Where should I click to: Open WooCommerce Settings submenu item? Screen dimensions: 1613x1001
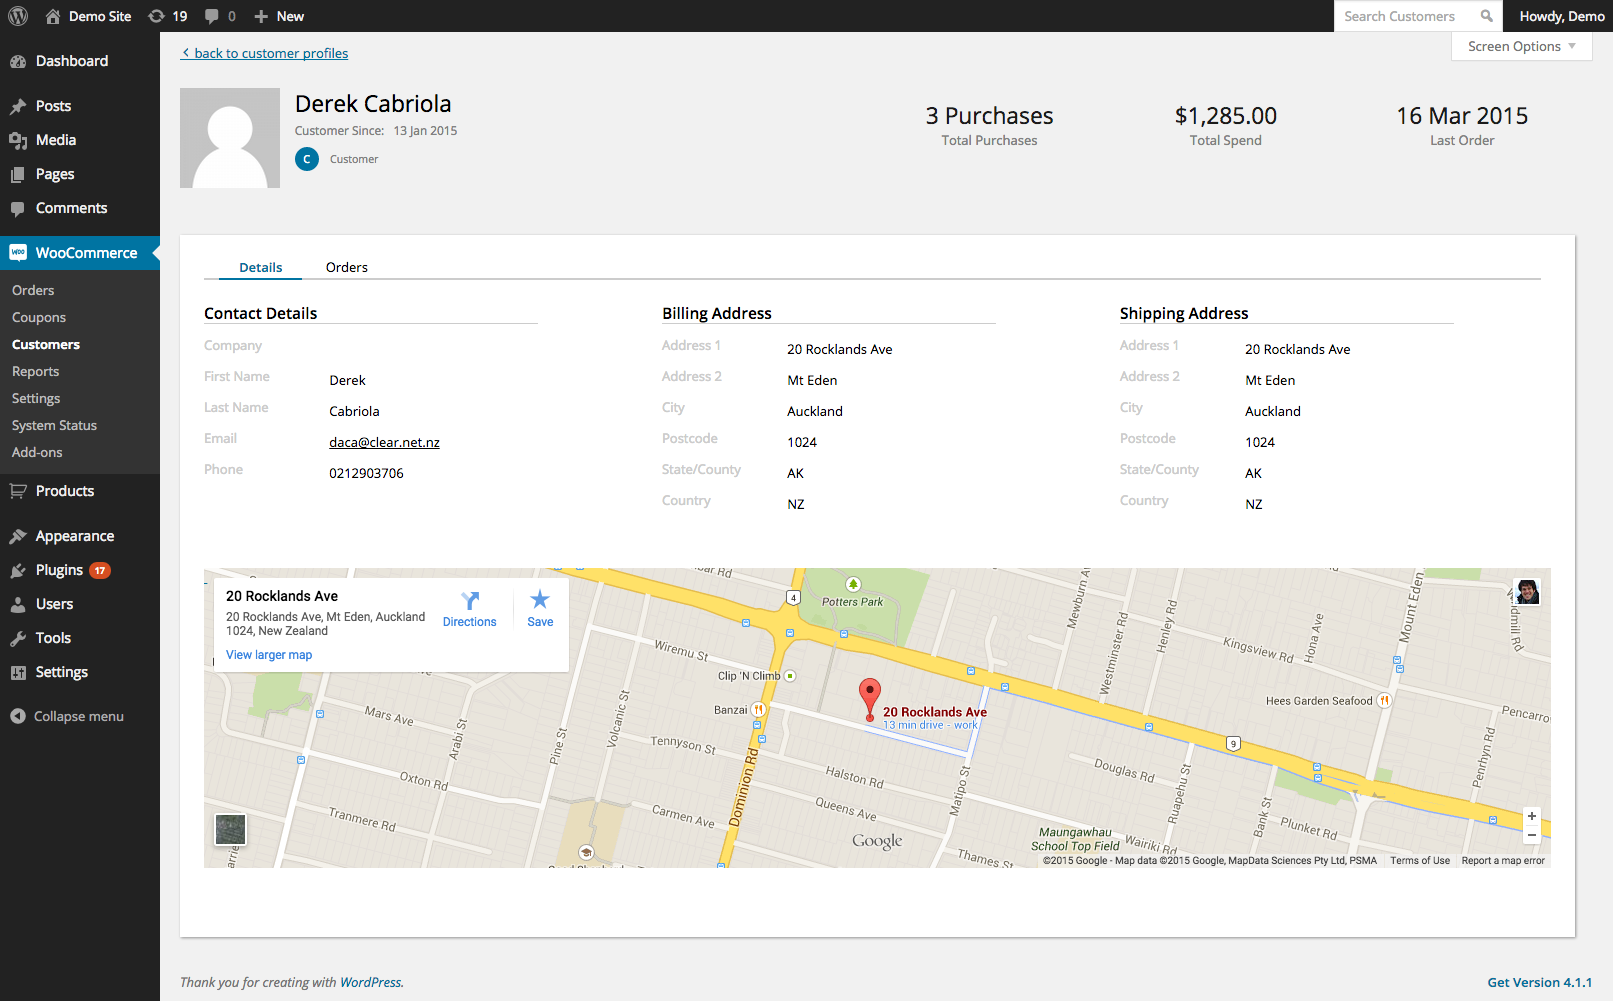point(36,398)
